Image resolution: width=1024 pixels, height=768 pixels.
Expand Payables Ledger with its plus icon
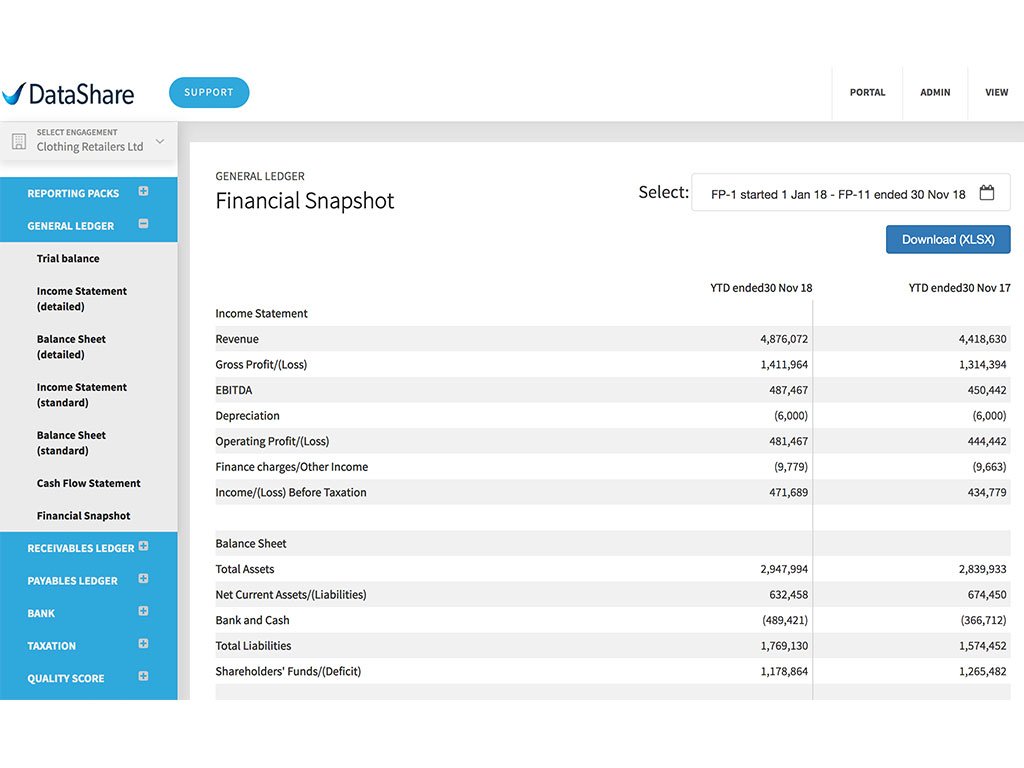(144, 579)
